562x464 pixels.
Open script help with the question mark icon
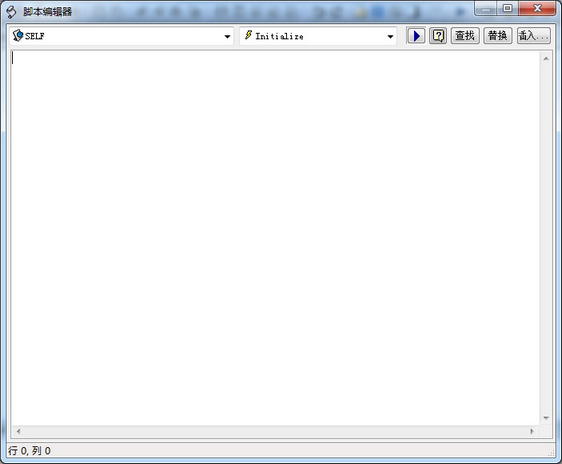[438, 36]
